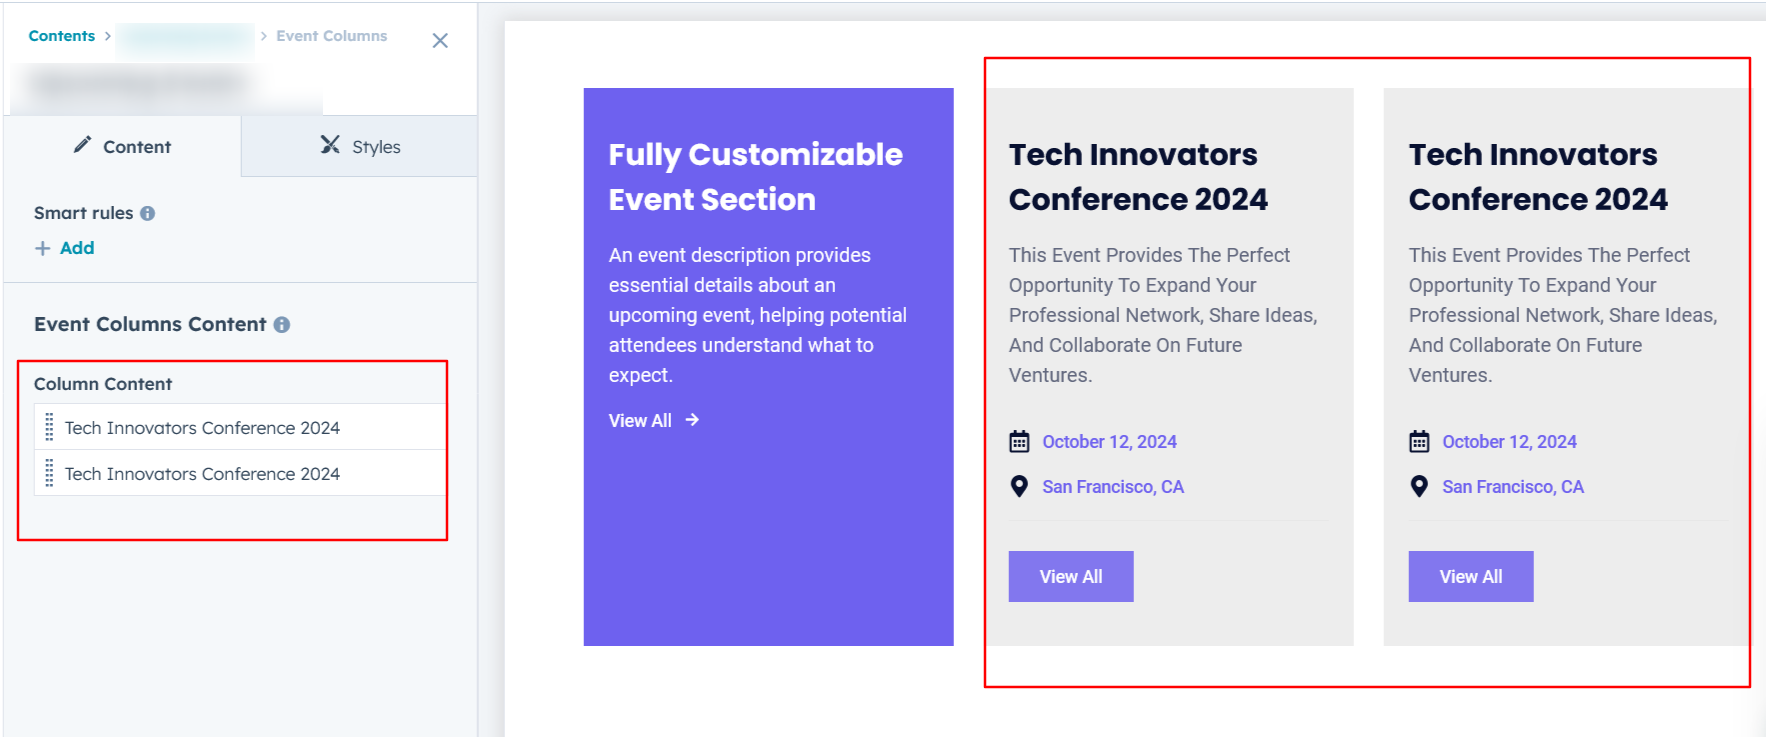Go to Contents breadcrumb link
This screenshot has width=1766, height=737.
click(62, 36)
